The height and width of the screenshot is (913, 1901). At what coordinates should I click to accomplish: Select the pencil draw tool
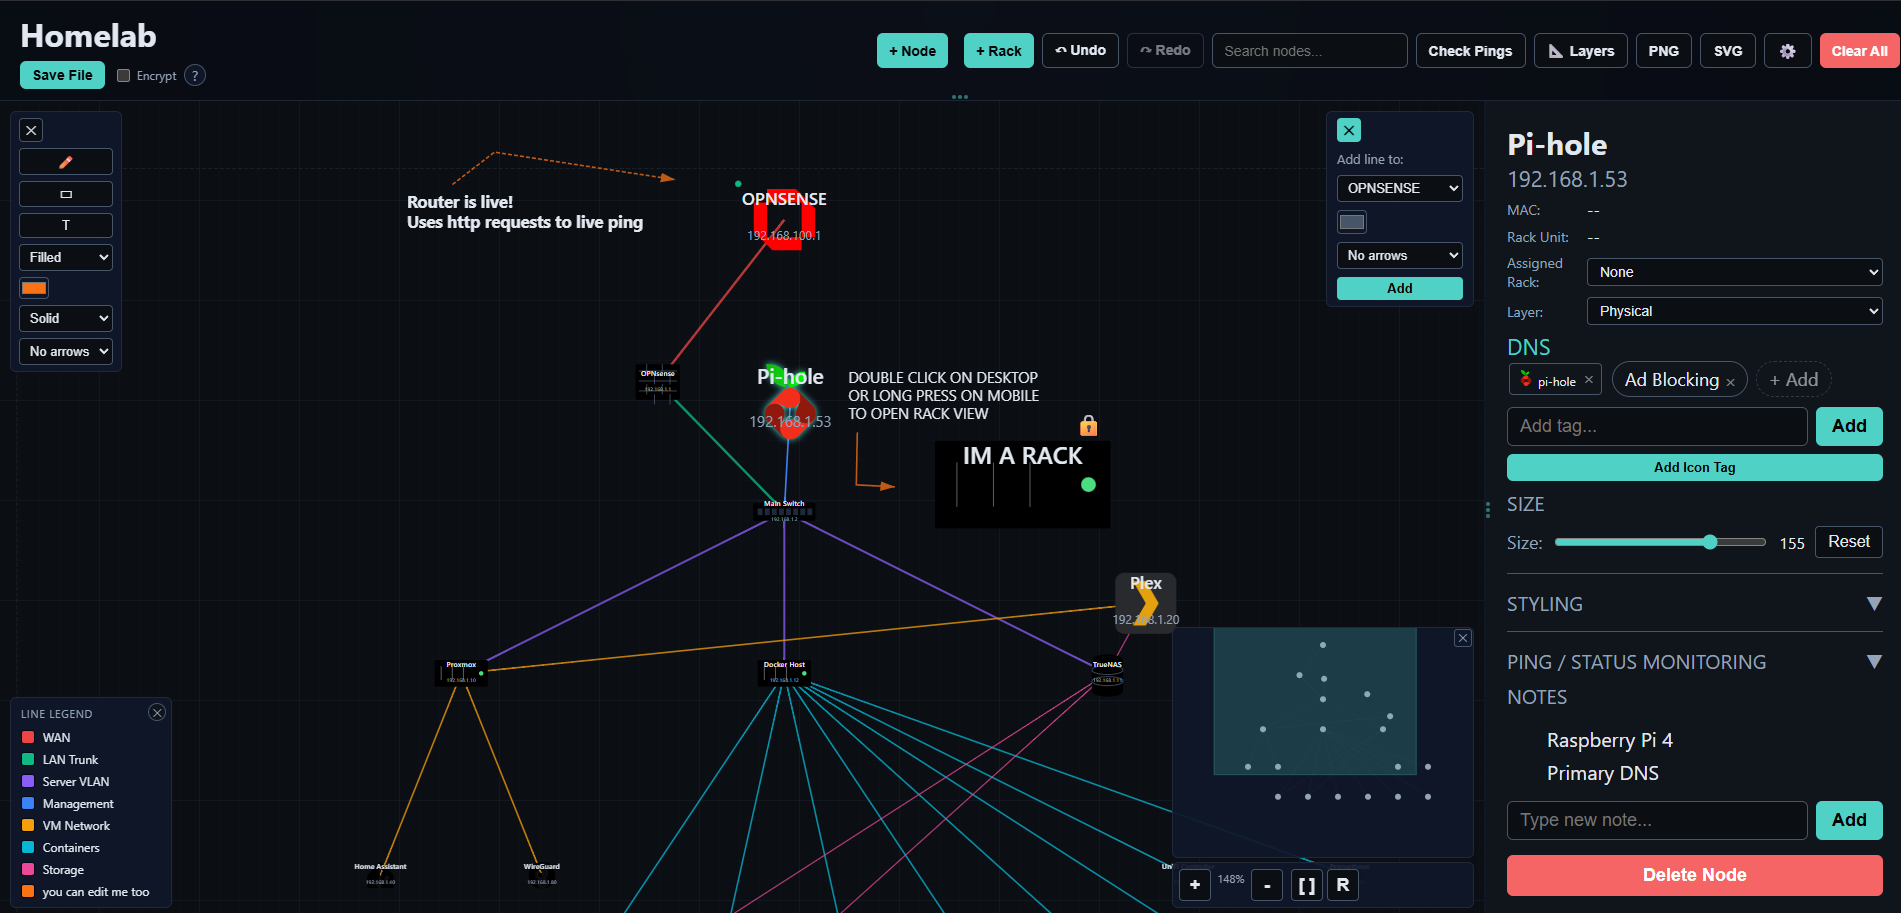(66, 162)
